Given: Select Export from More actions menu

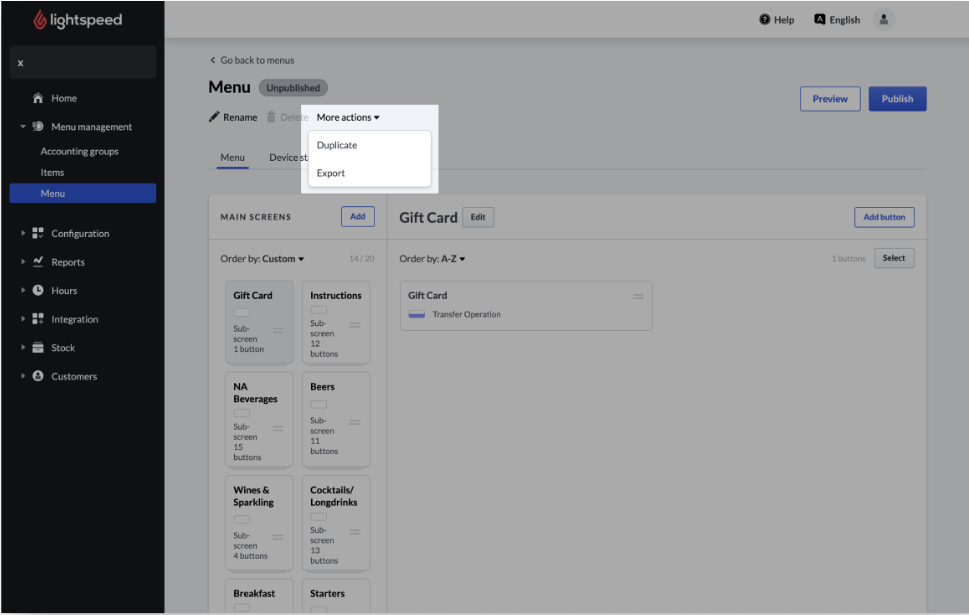Looking at the screenshot, I should (x=331, y=173).
